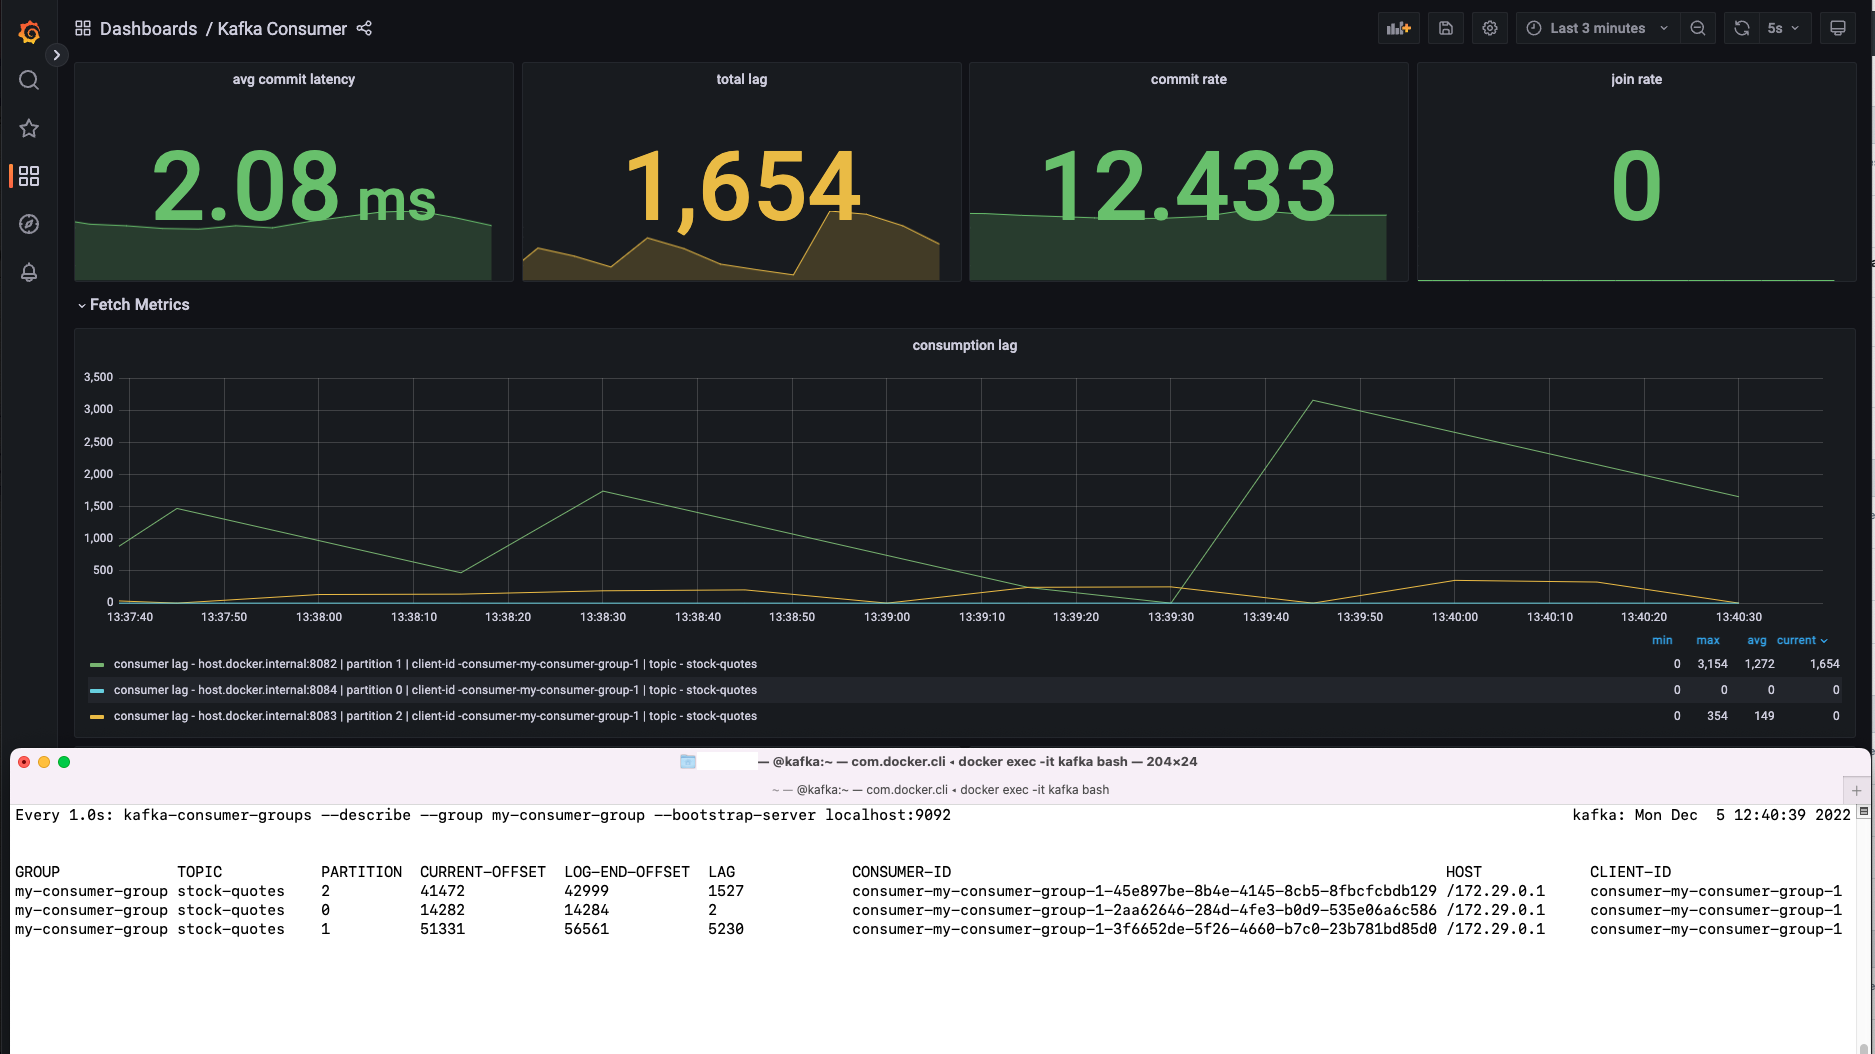Click the Kafka Consumer dashboard title

click(282, 29)
